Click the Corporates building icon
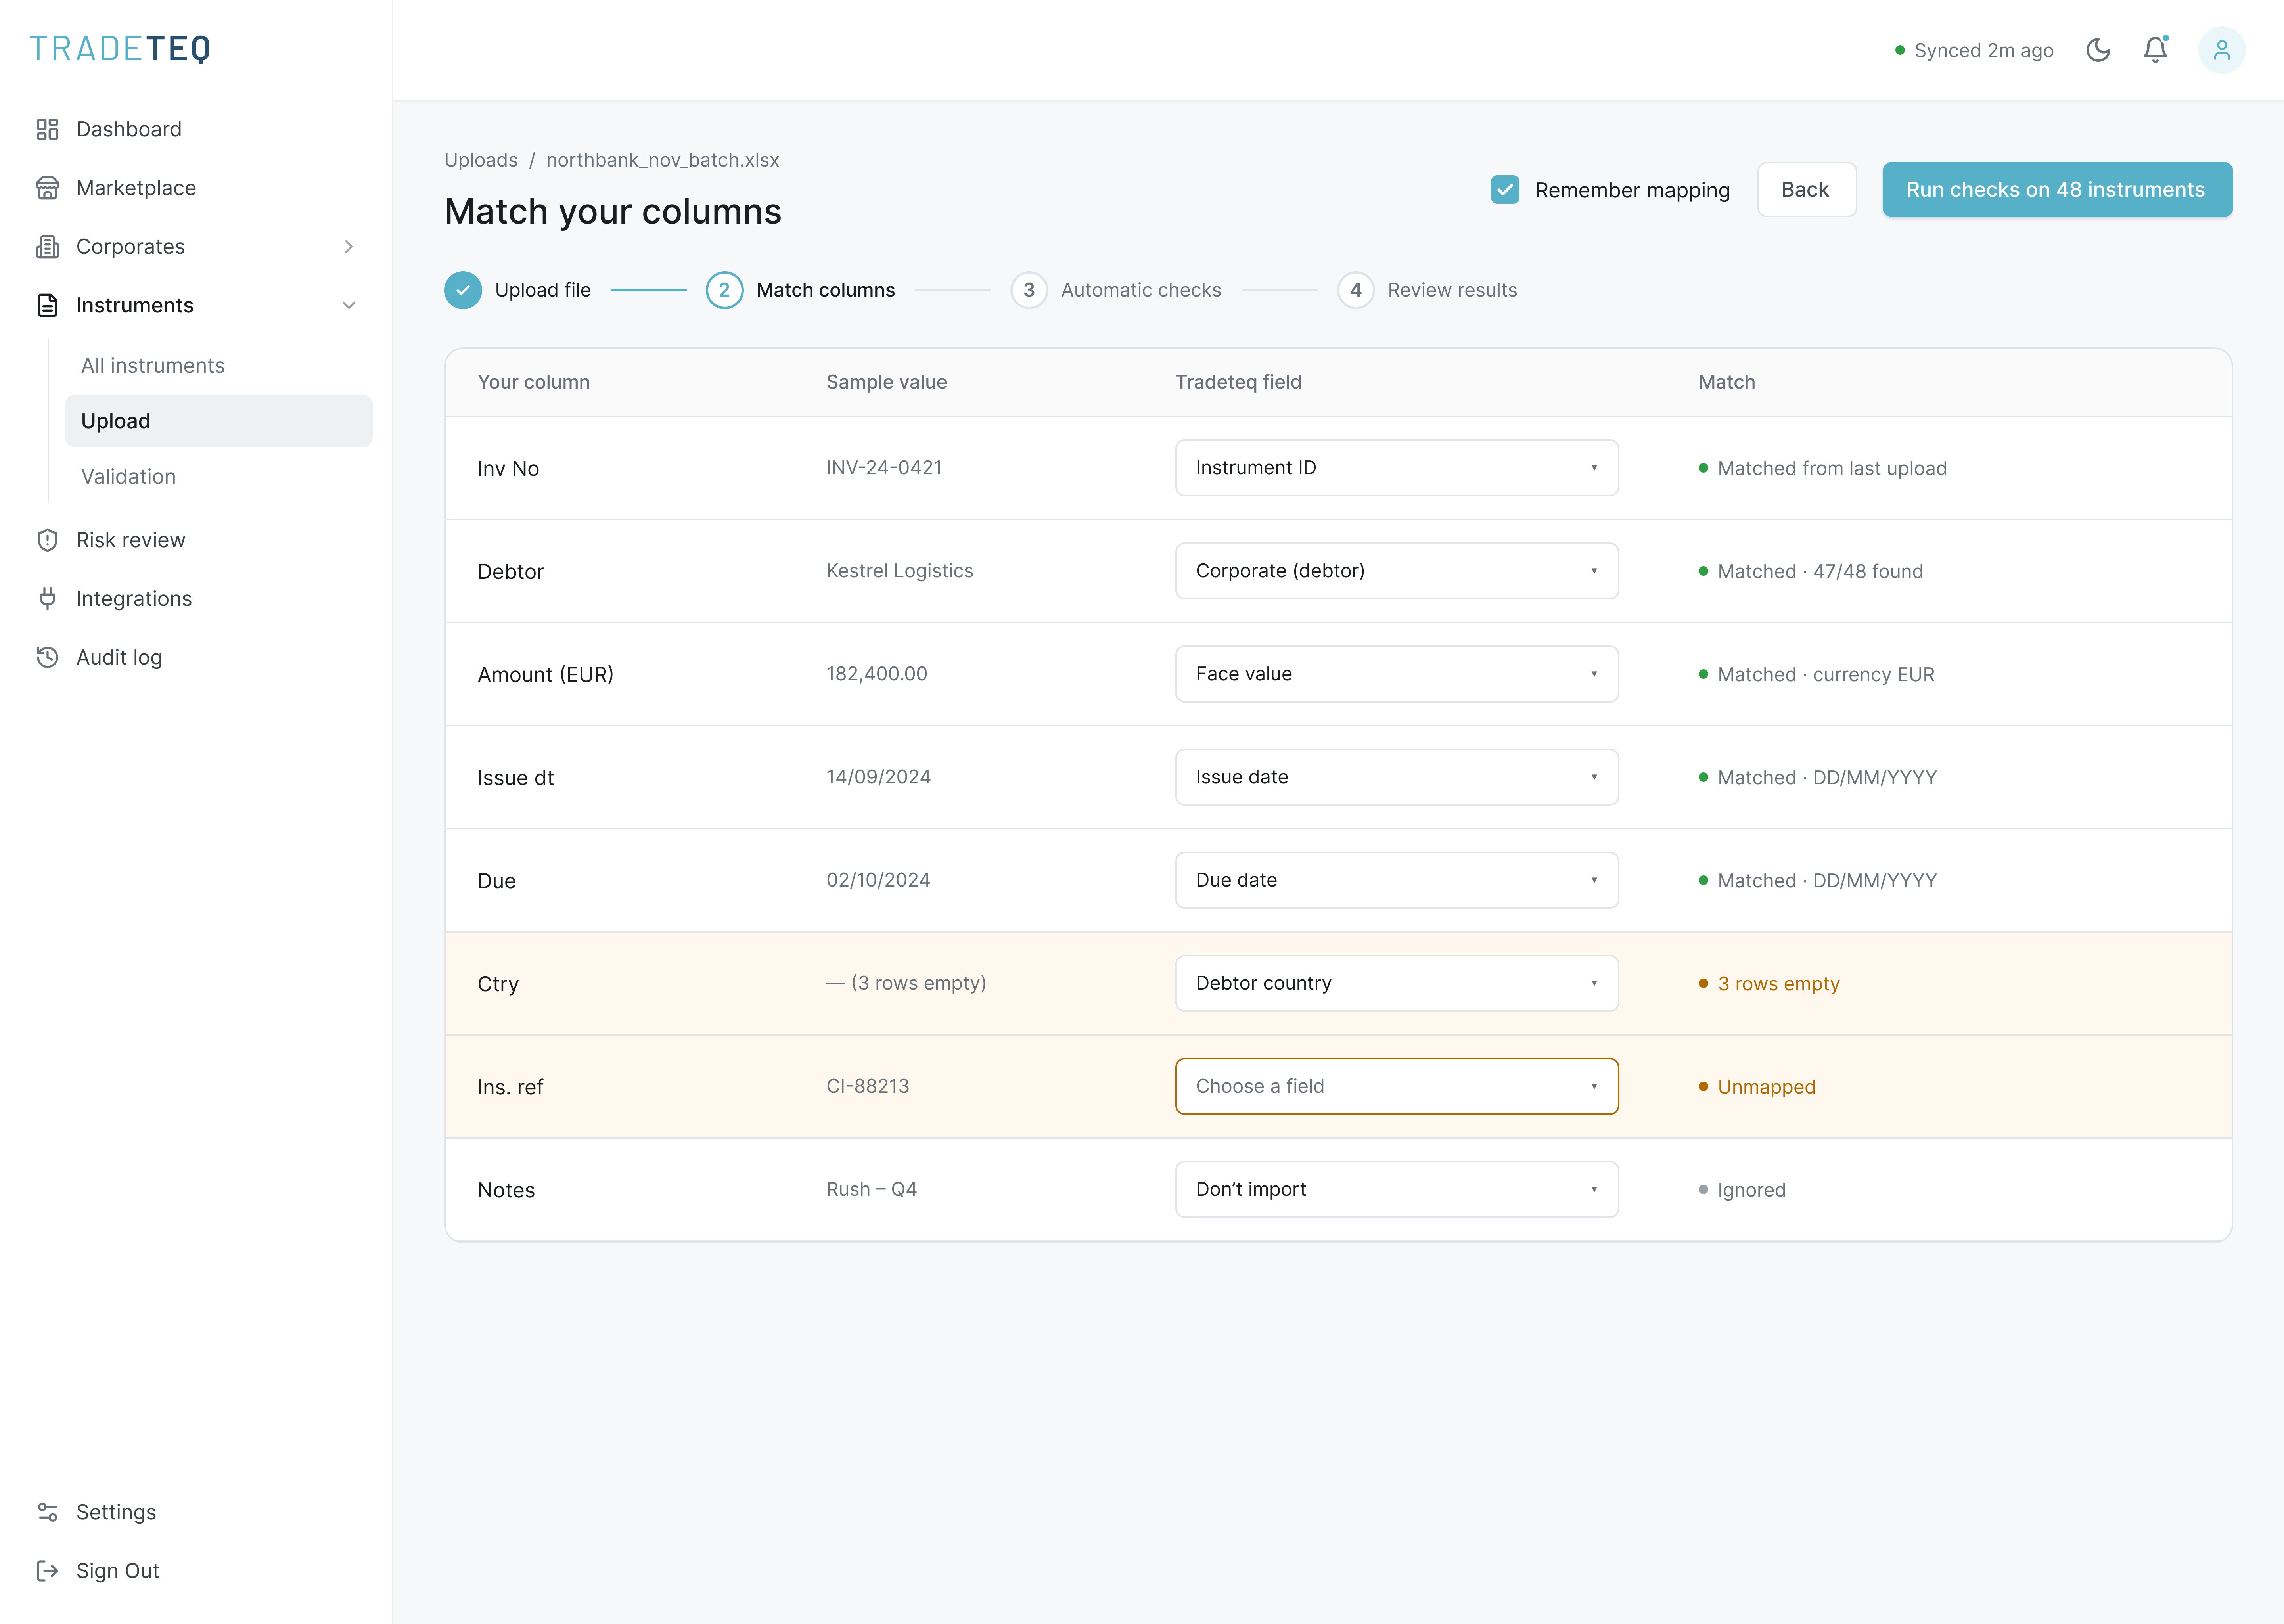 pyautogui.click(x=47, y=247)
